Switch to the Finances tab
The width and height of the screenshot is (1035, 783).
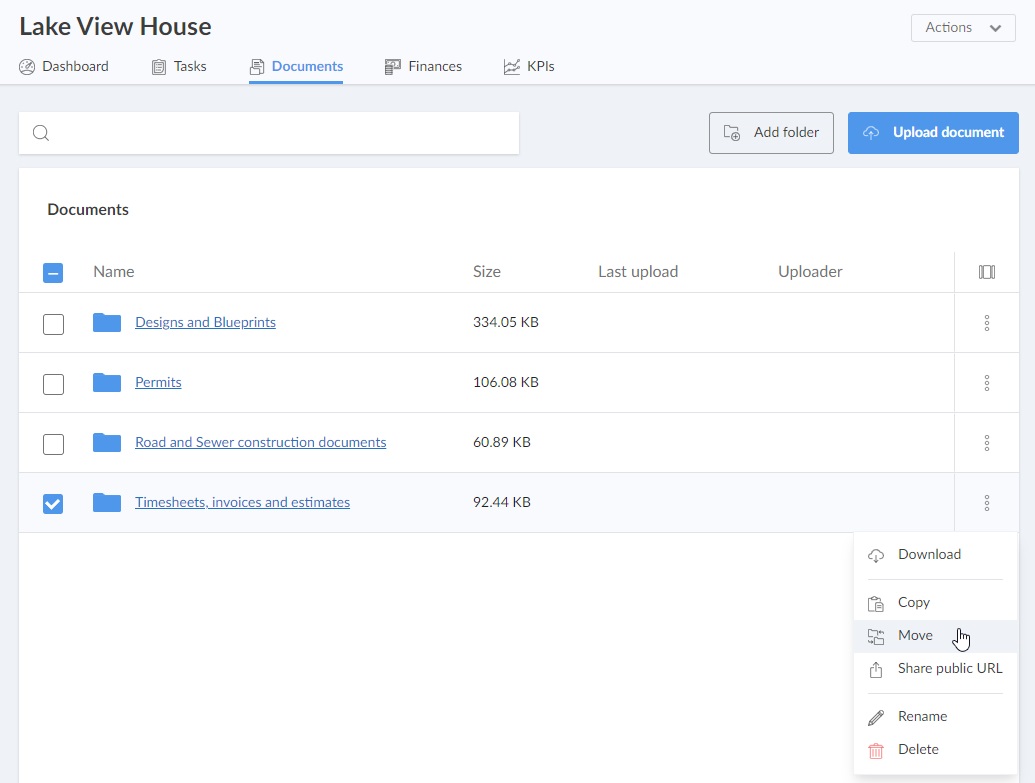tap(424, 67)
